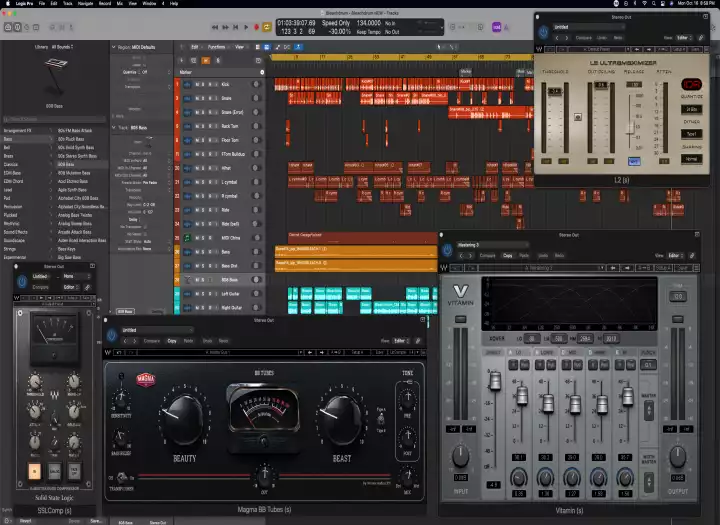The height and width of the screenshot is (525, 720).
Task: Open the Logic Pro menu
Action: tap(24, 3)
